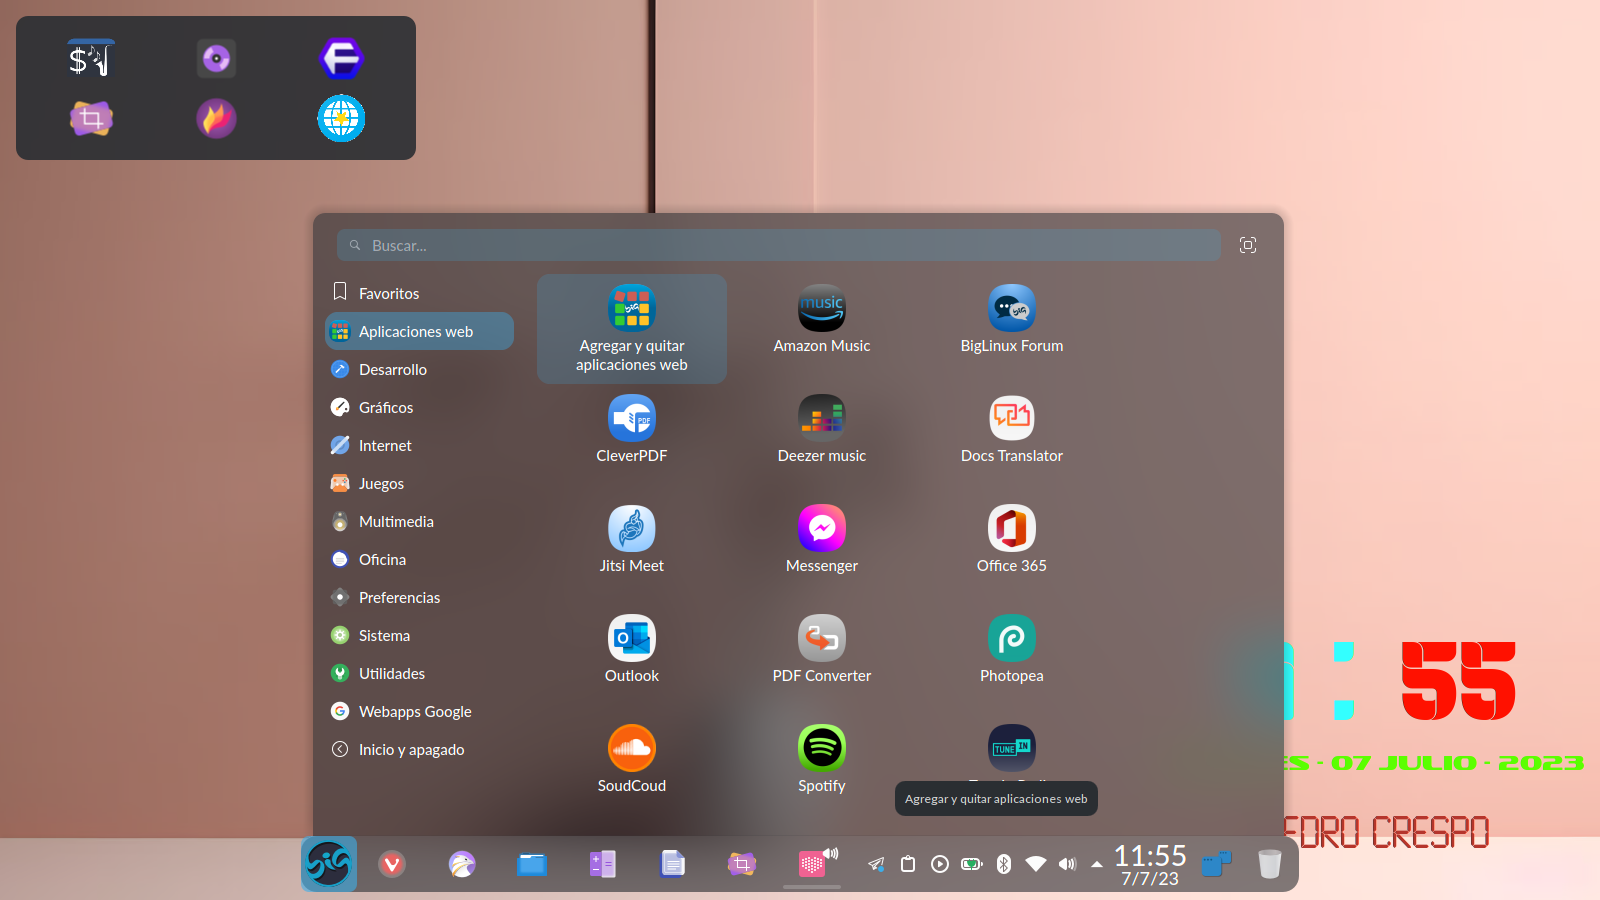1600x900 pixels.
Task: Expand hidden system tray icons arrow
Action: point(1097,864)
